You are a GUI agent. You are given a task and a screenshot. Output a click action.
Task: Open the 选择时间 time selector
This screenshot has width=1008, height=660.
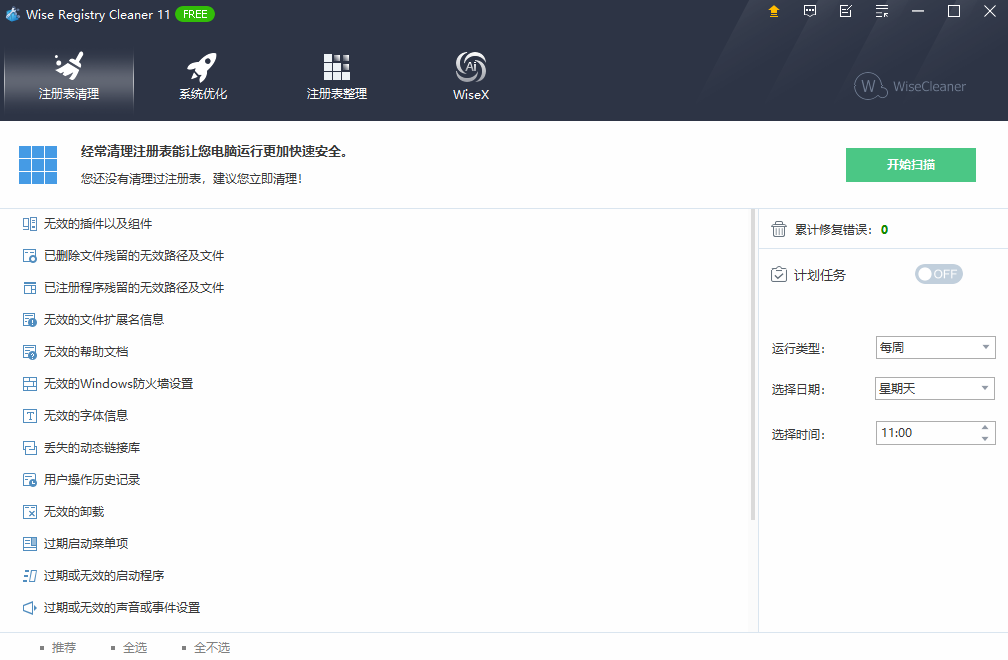click(934, 432)
